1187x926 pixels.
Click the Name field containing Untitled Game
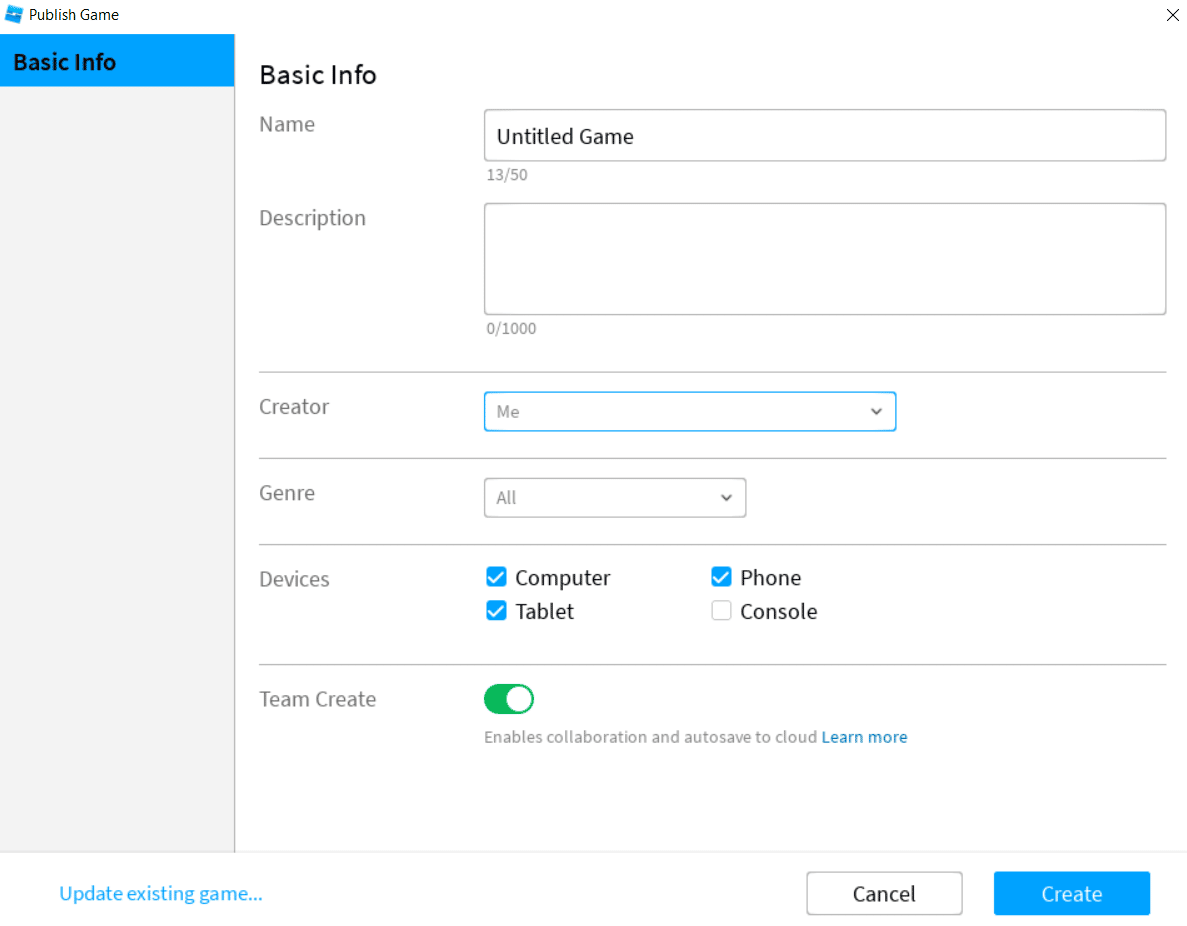824,136
